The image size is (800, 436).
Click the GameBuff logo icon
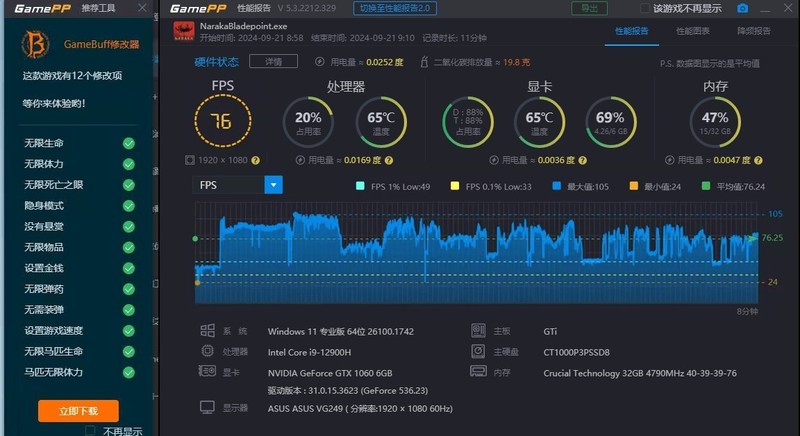tap(35, 44)
